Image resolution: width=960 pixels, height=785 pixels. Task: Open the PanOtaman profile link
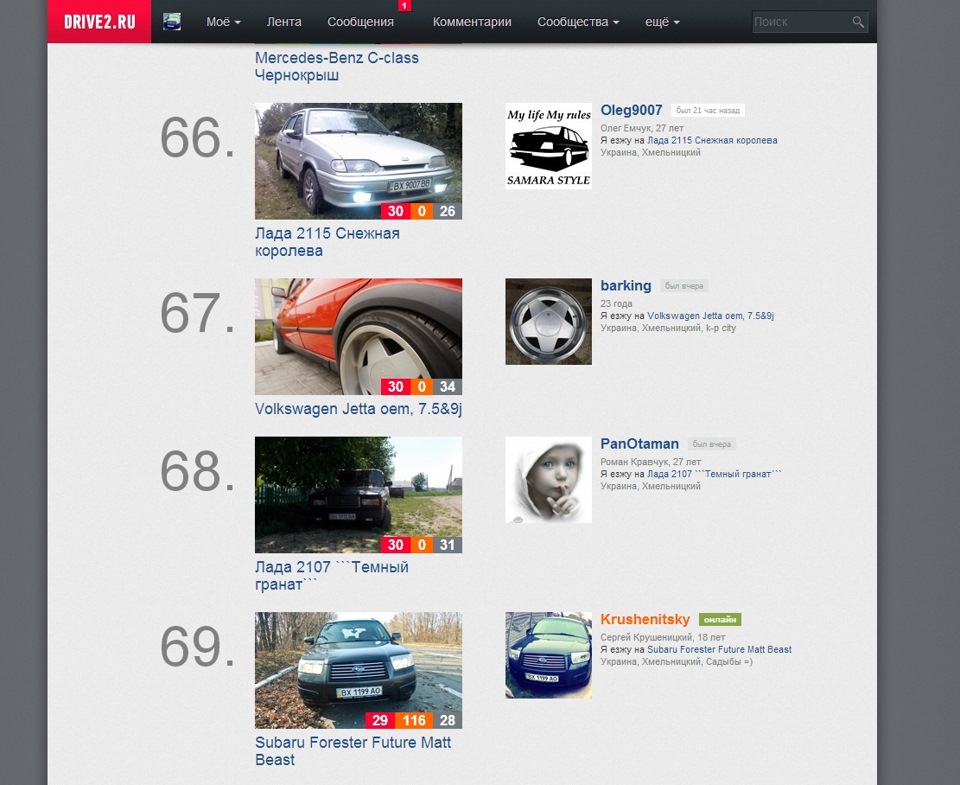(639, 444)
